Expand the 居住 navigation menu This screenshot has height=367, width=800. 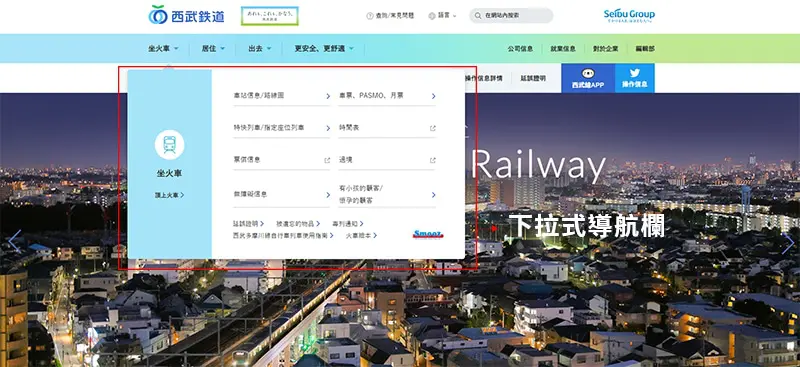pyautogui.click(x=213, y=48)
